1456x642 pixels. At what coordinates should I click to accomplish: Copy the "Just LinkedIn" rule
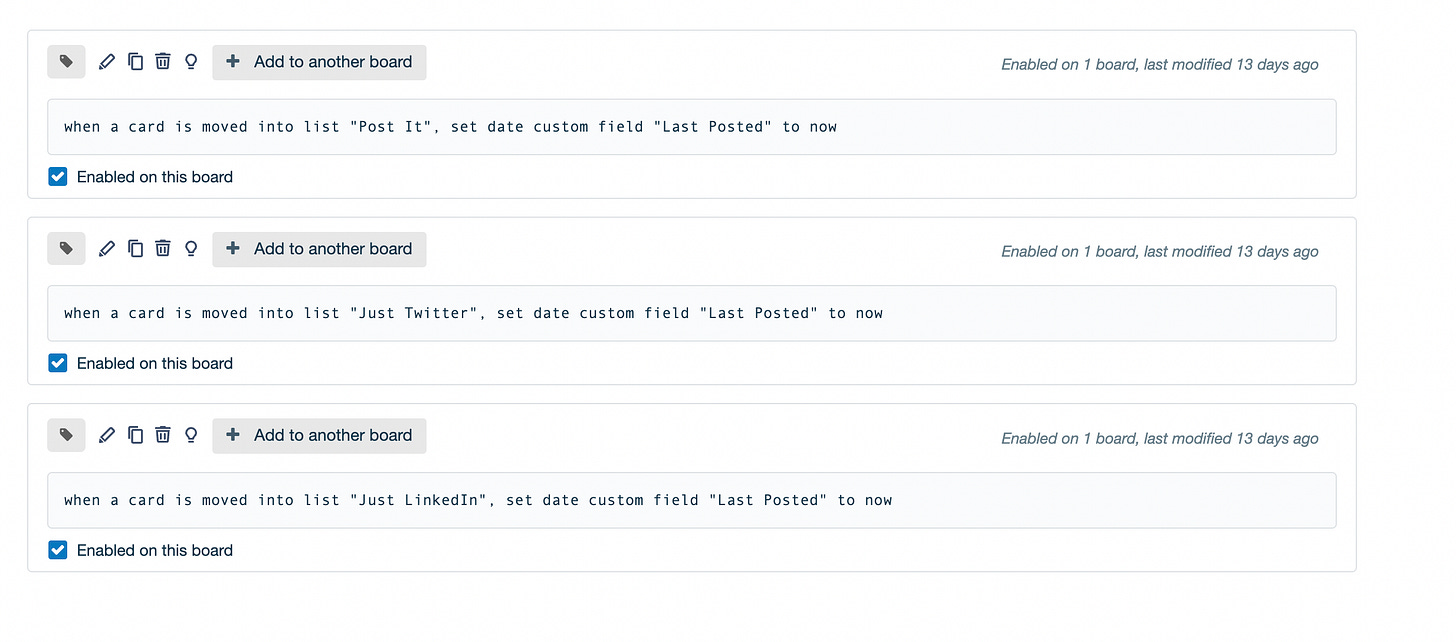point(135,435)
